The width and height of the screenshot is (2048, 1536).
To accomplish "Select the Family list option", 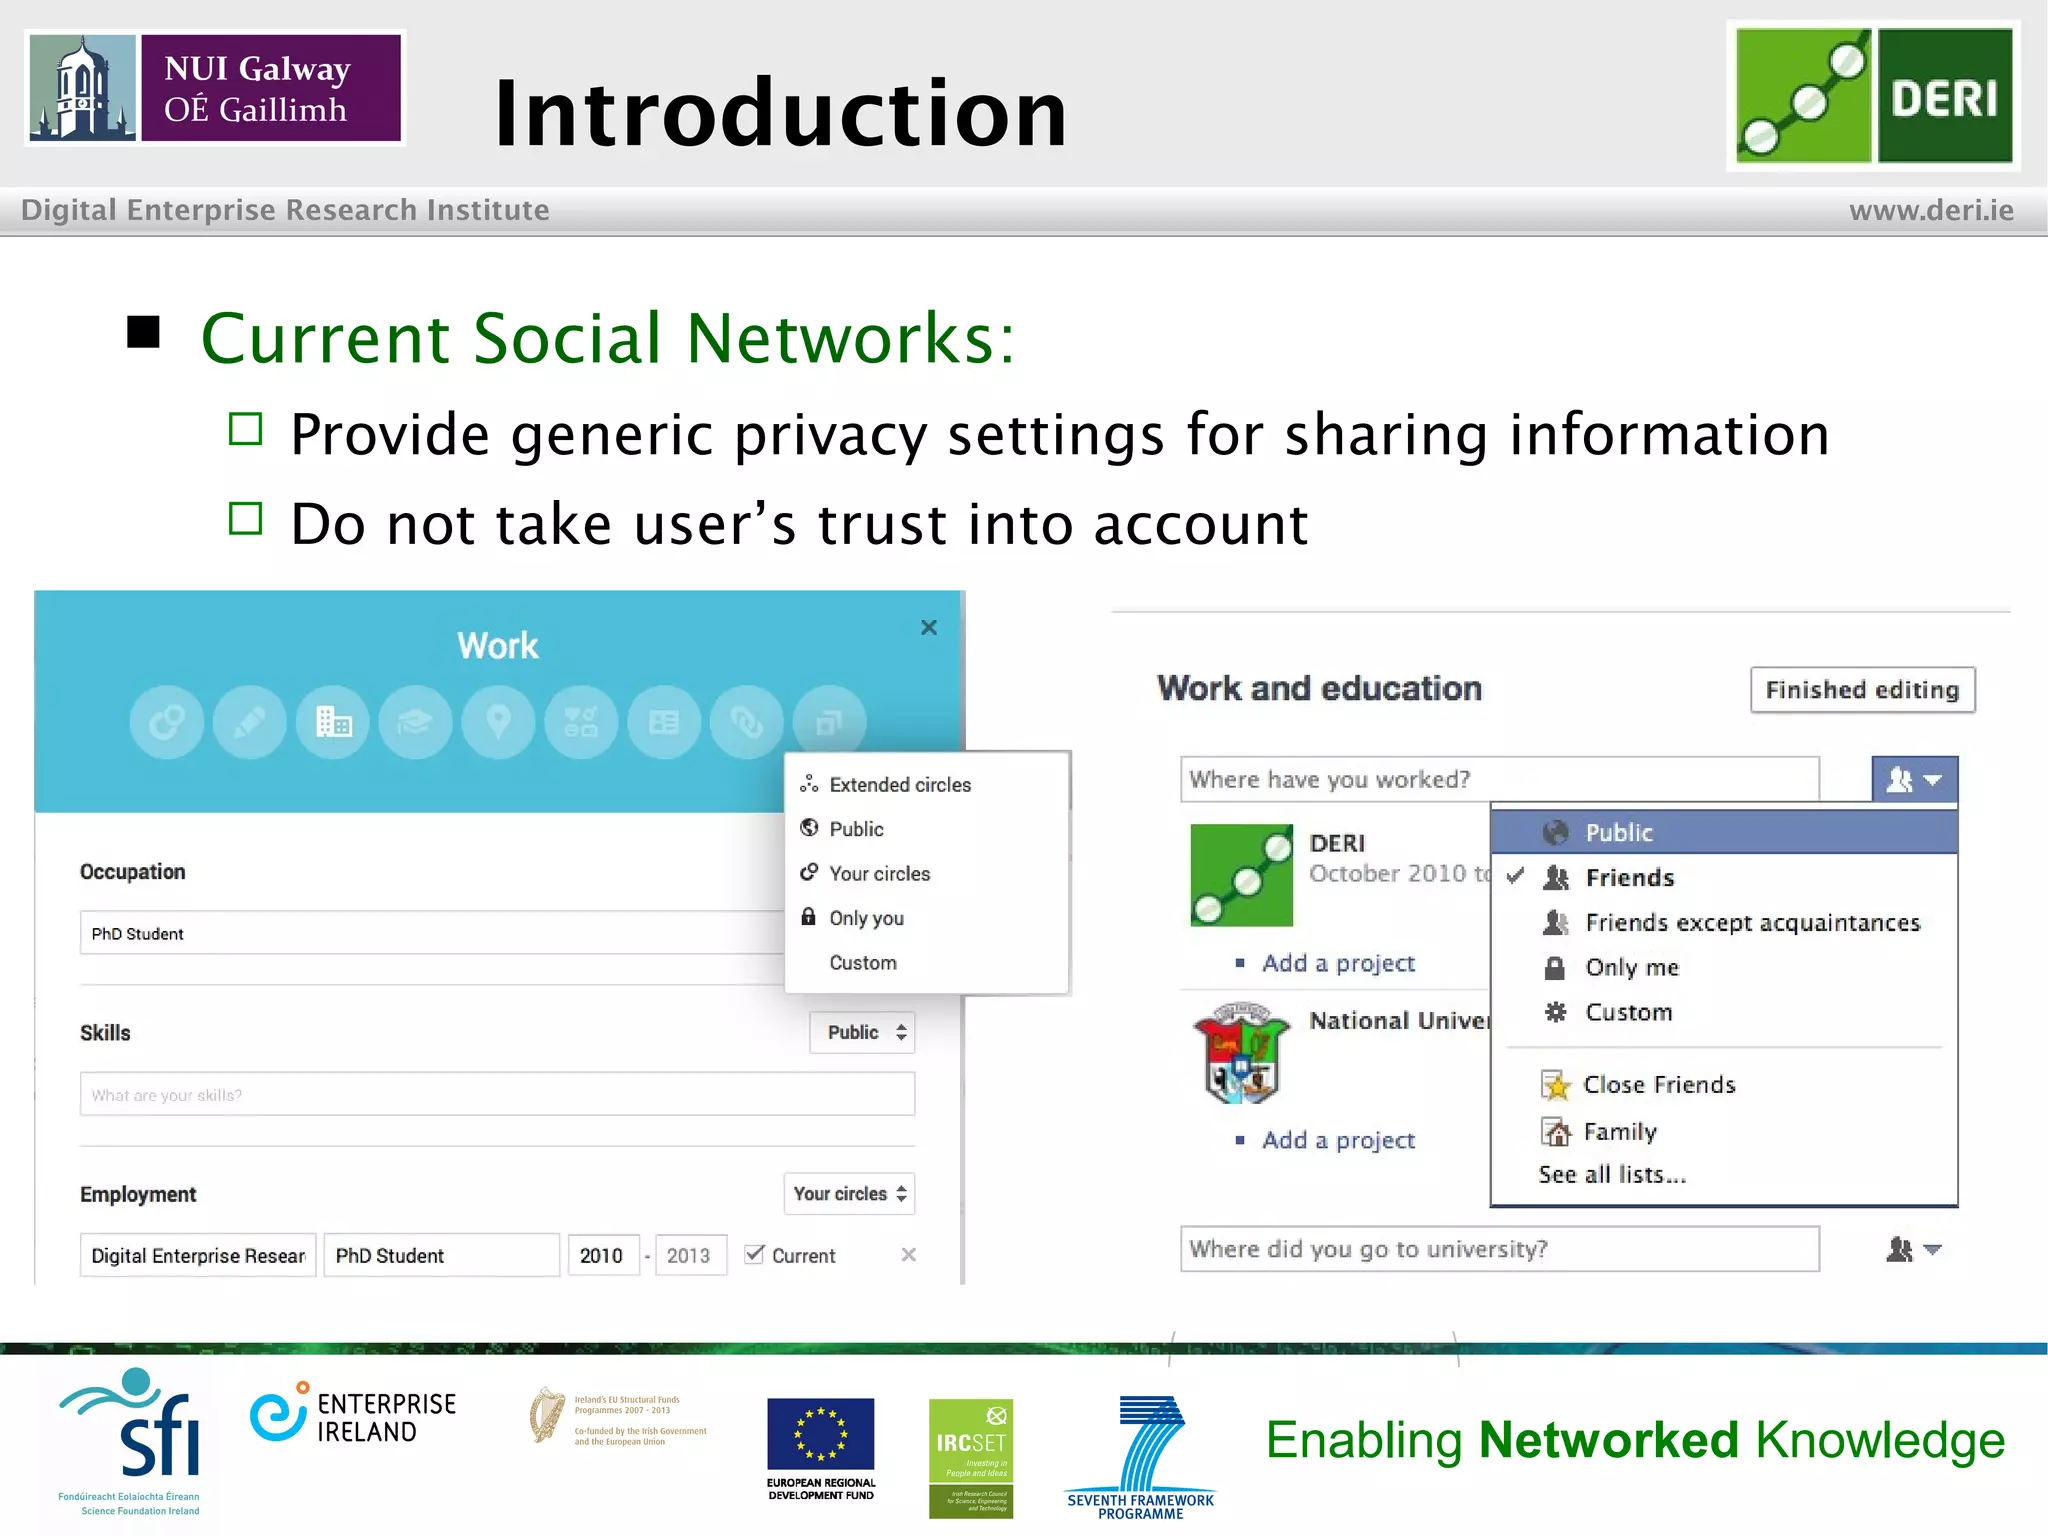I will [1724, 1132].
